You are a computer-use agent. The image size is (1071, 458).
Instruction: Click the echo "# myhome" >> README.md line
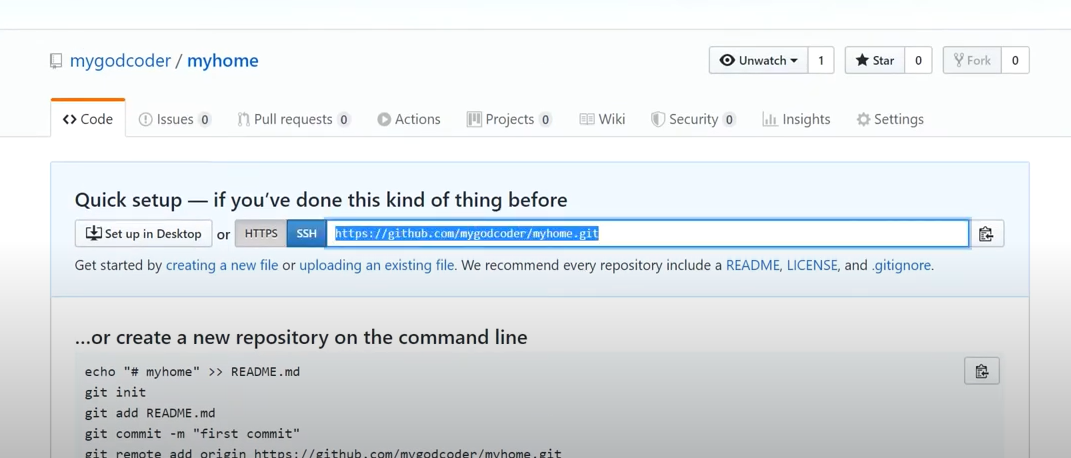(193, 372)
